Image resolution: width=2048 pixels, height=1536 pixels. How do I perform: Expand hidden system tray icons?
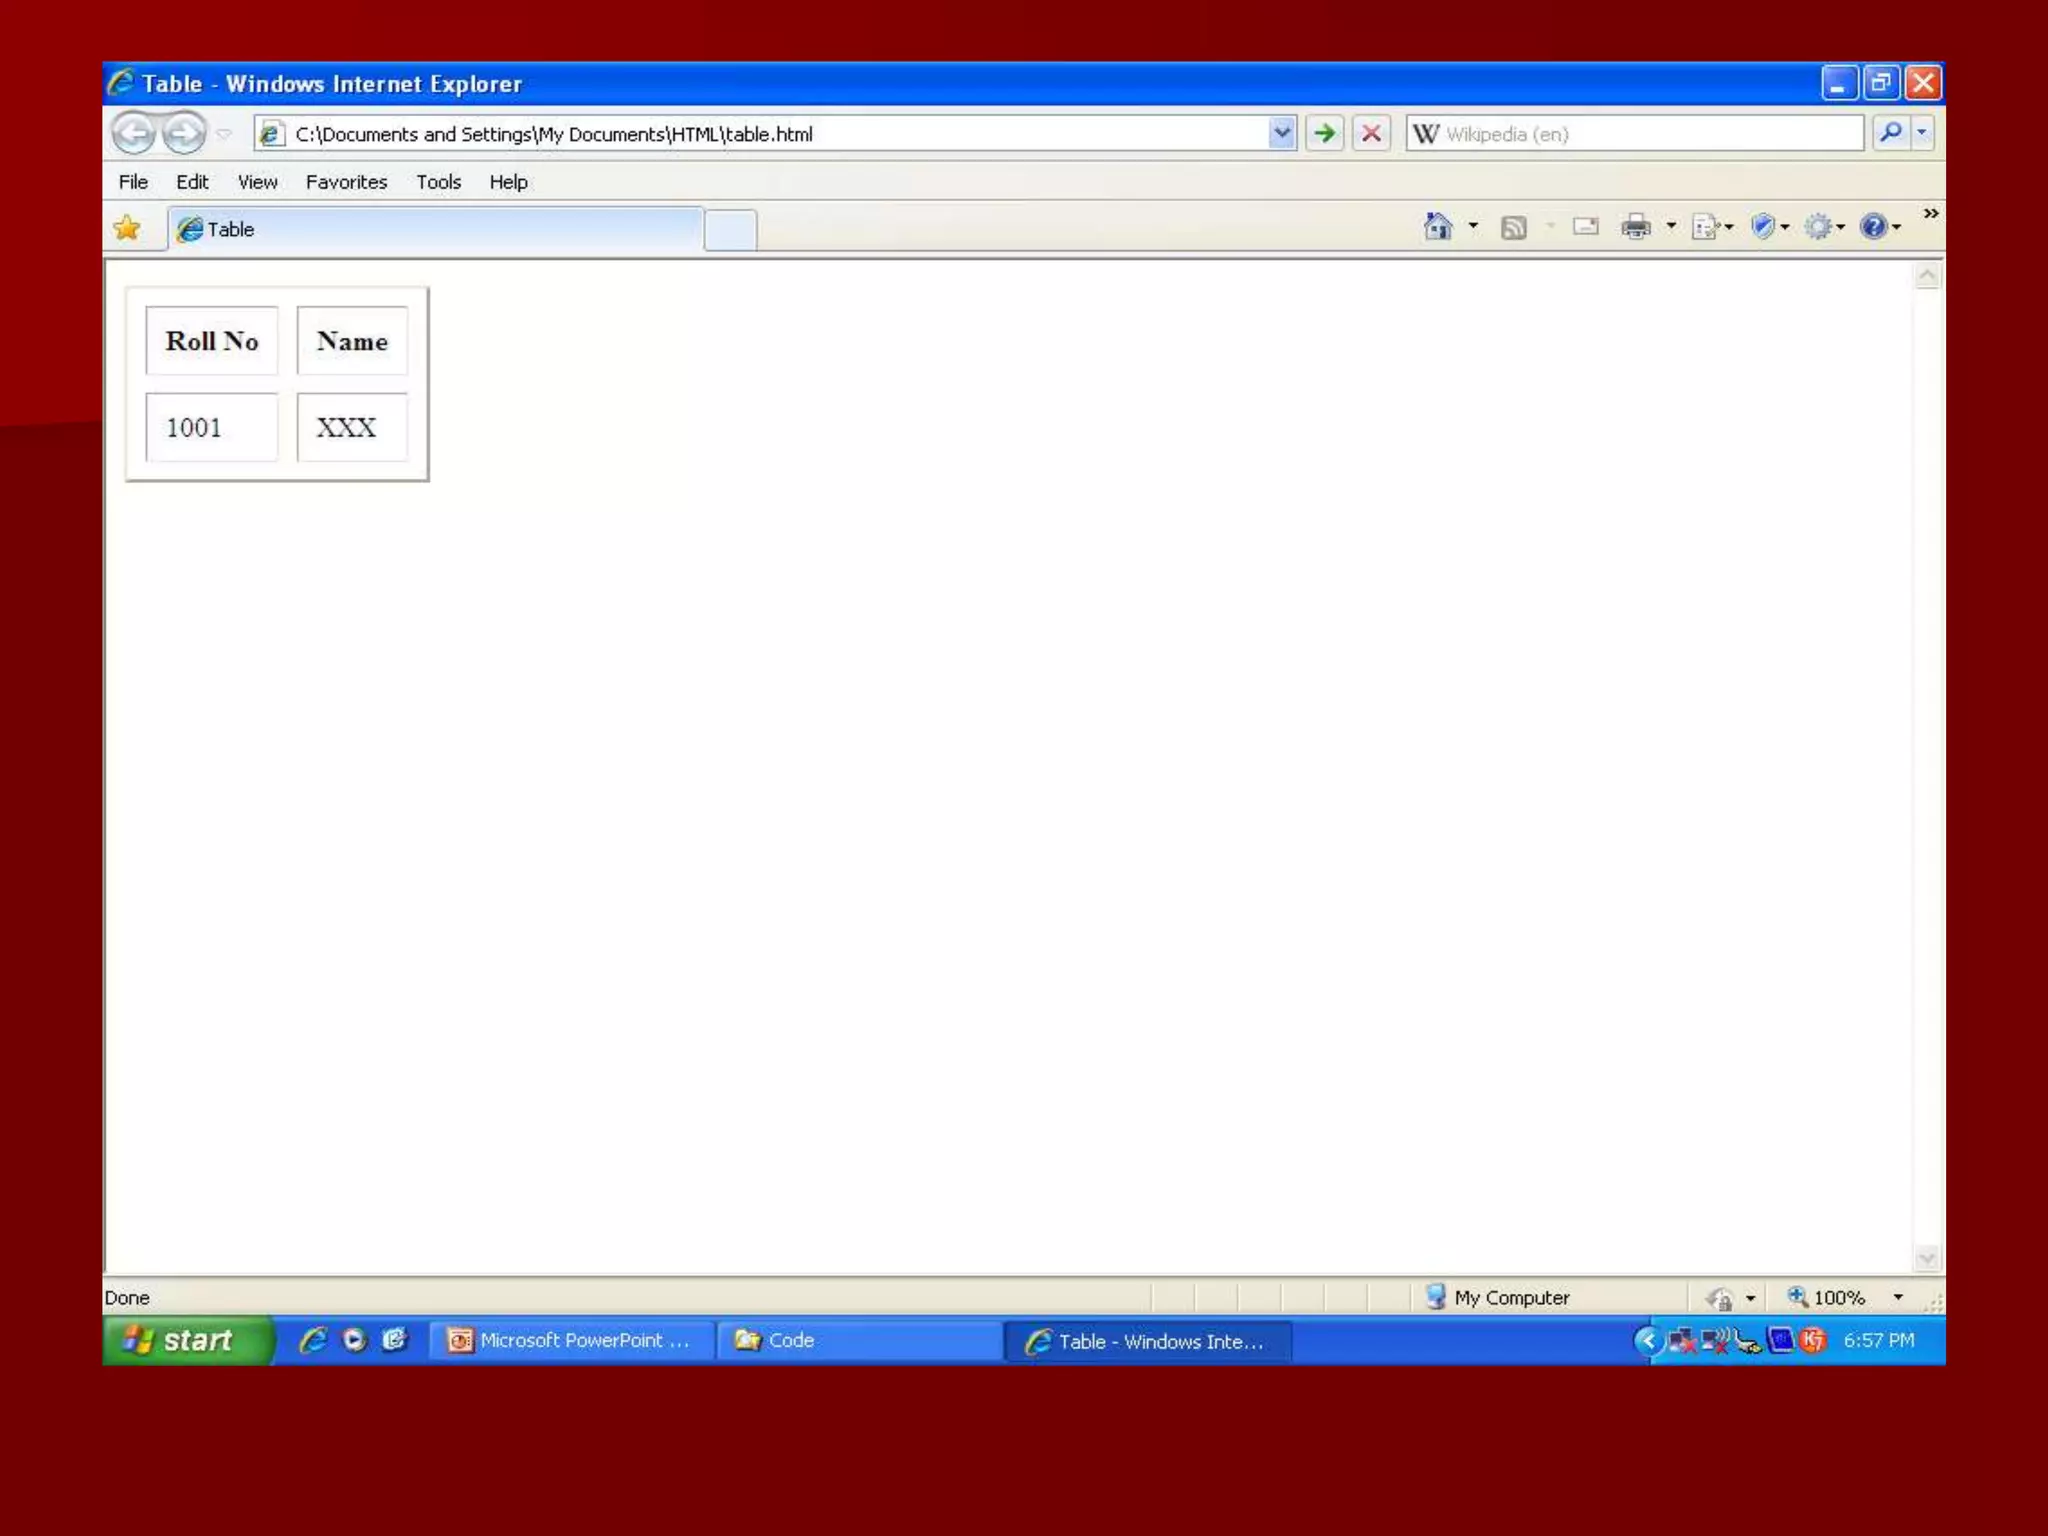pyautogui.click(x=1647, y=1340)
